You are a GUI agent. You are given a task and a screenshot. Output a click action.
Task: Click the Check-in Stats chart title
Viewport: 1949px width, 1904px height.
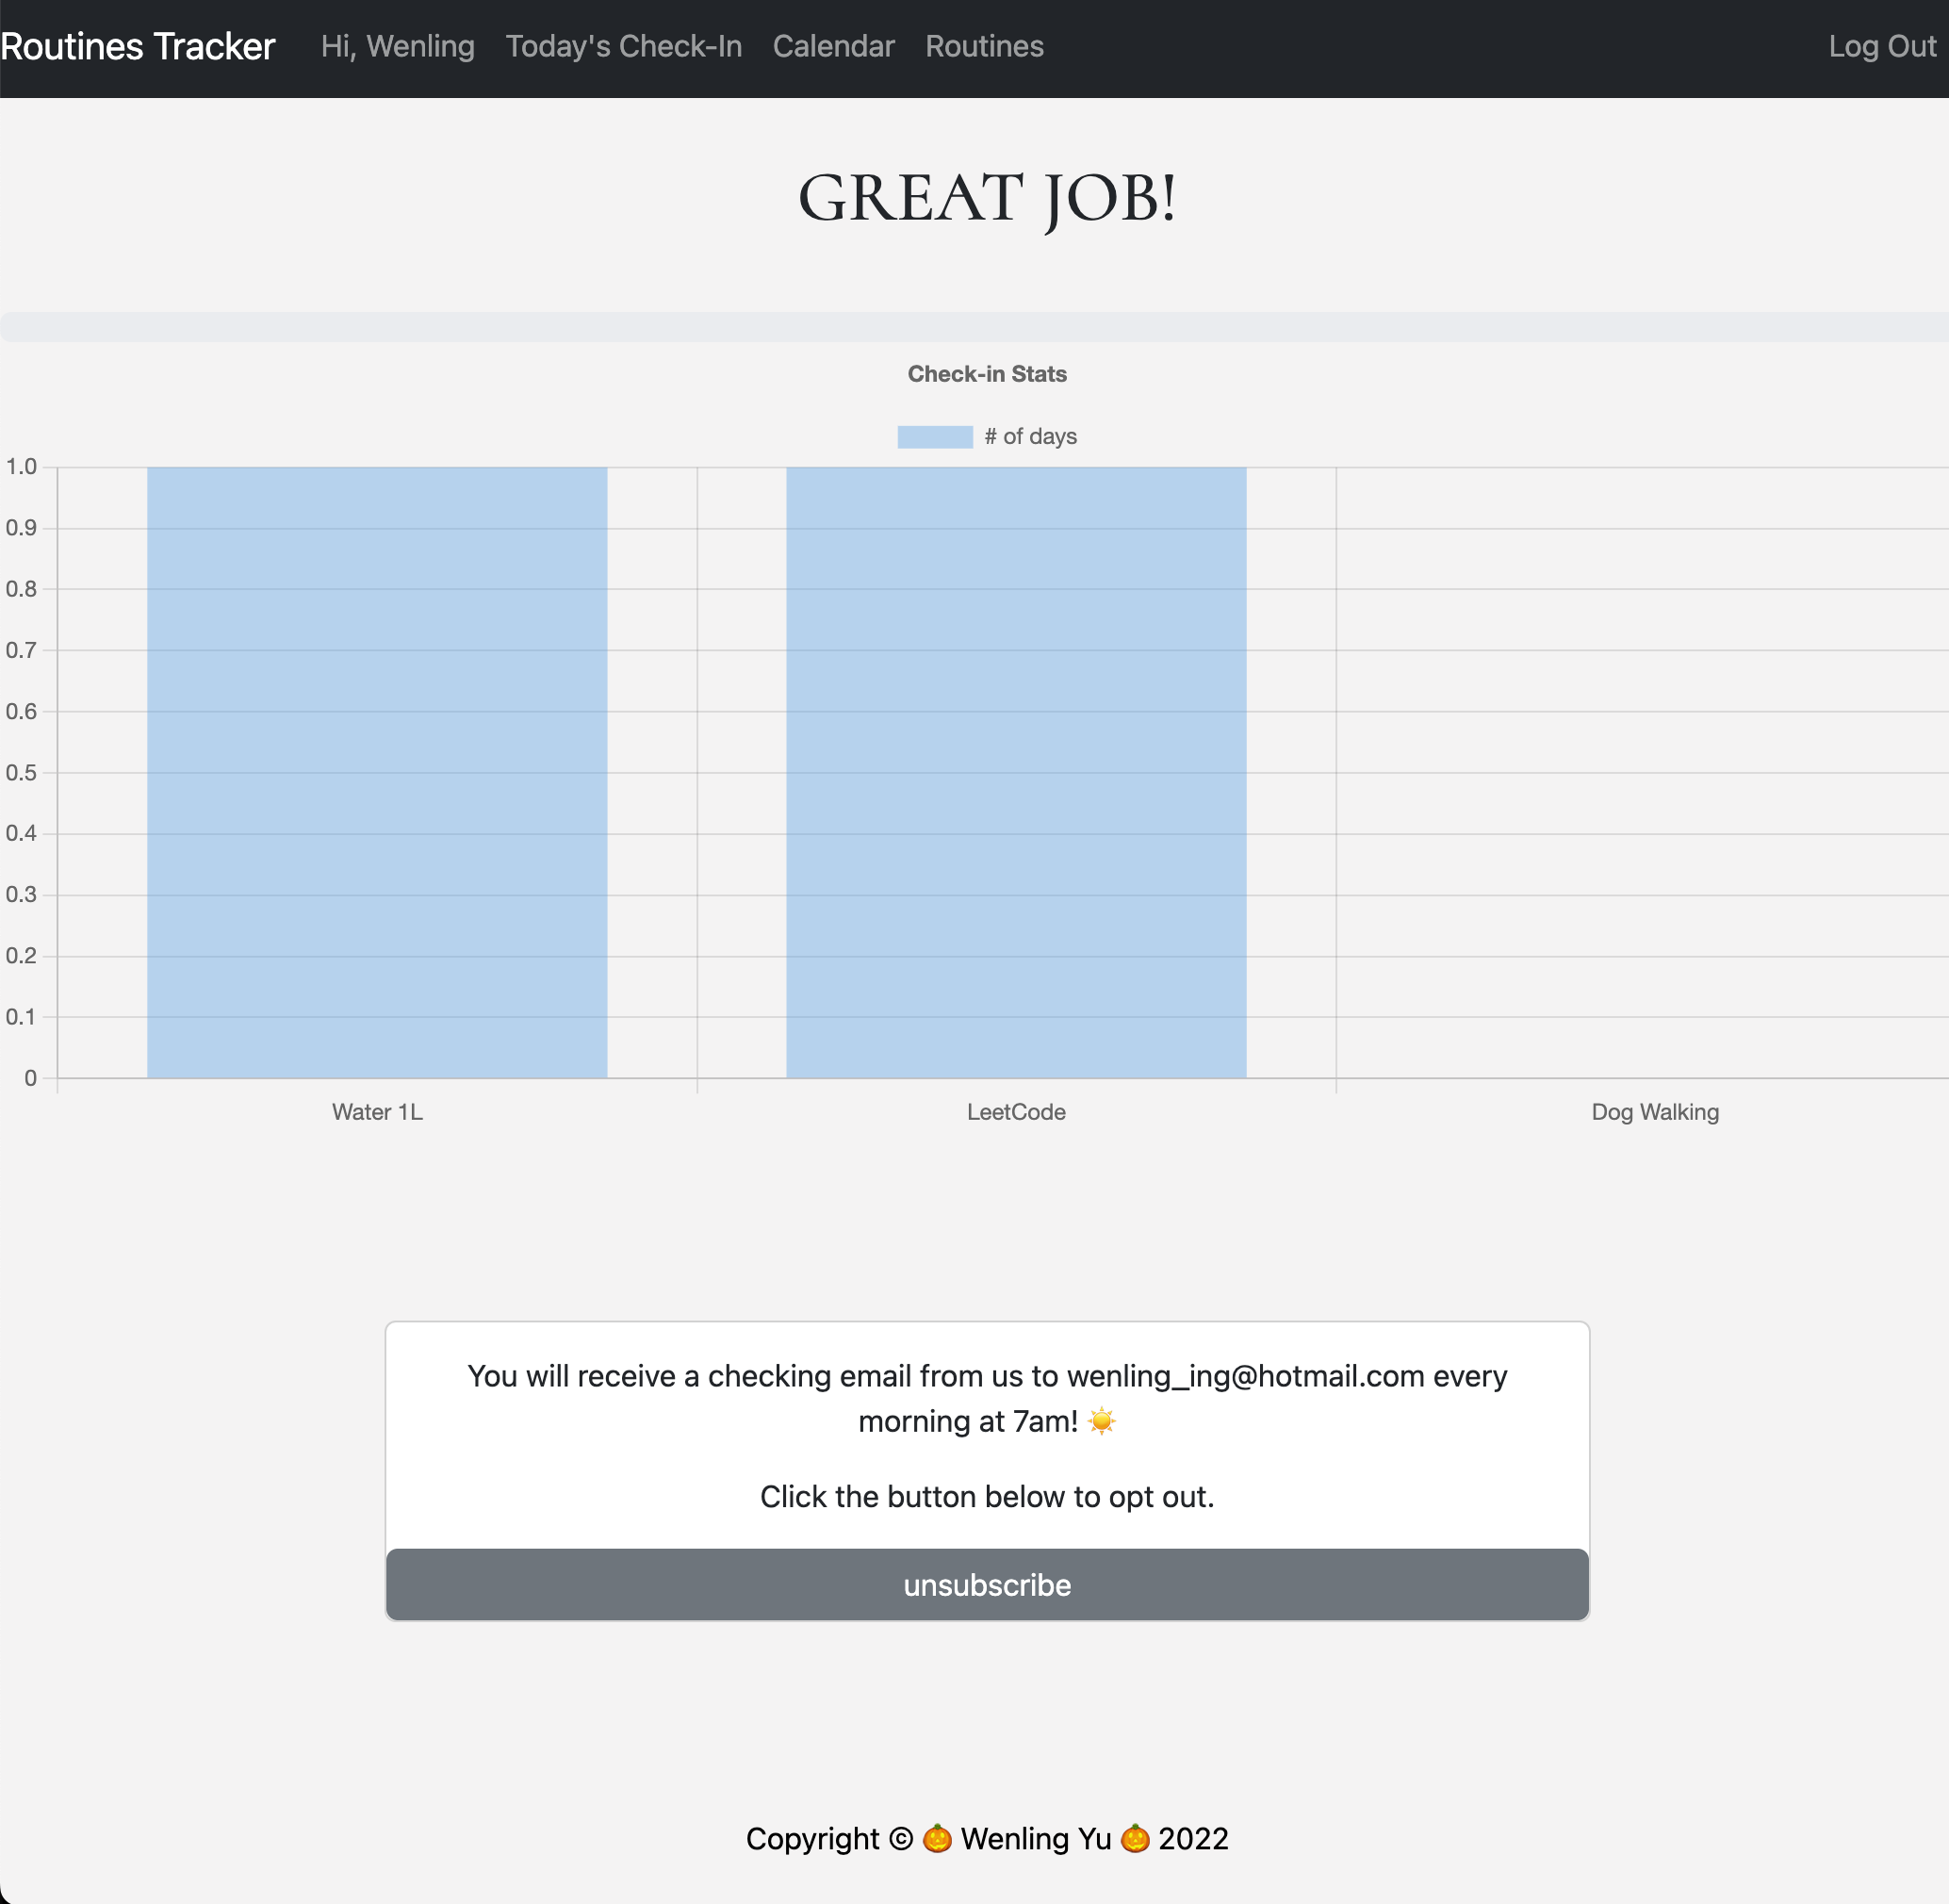pyautogui.click(x=987, y=373)
